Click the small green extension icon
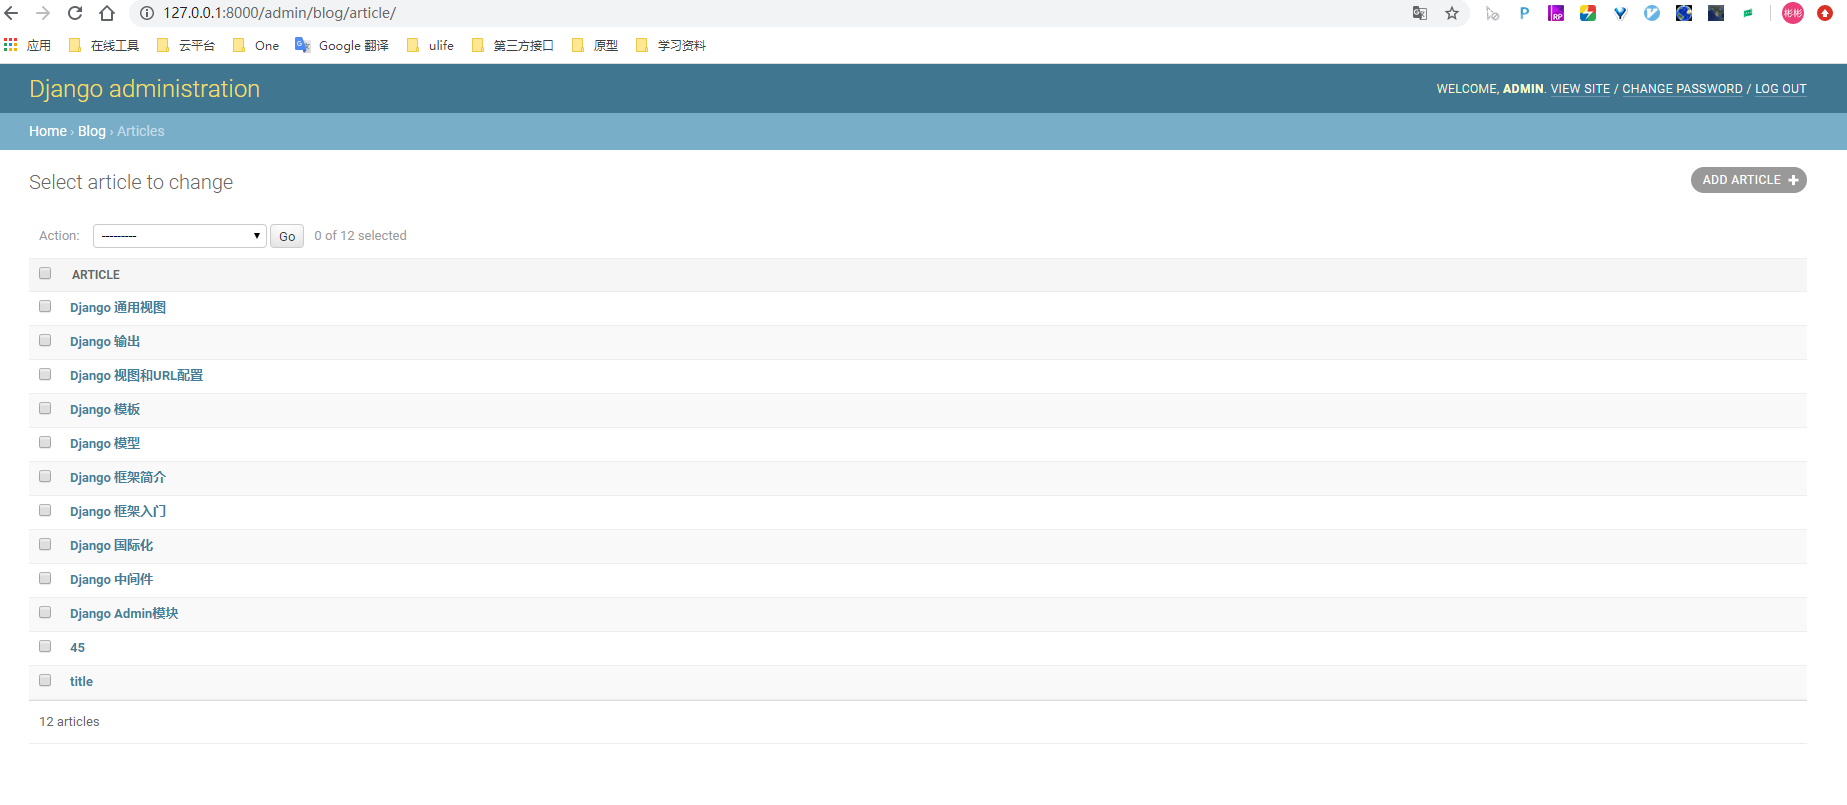 point(1748,13)
